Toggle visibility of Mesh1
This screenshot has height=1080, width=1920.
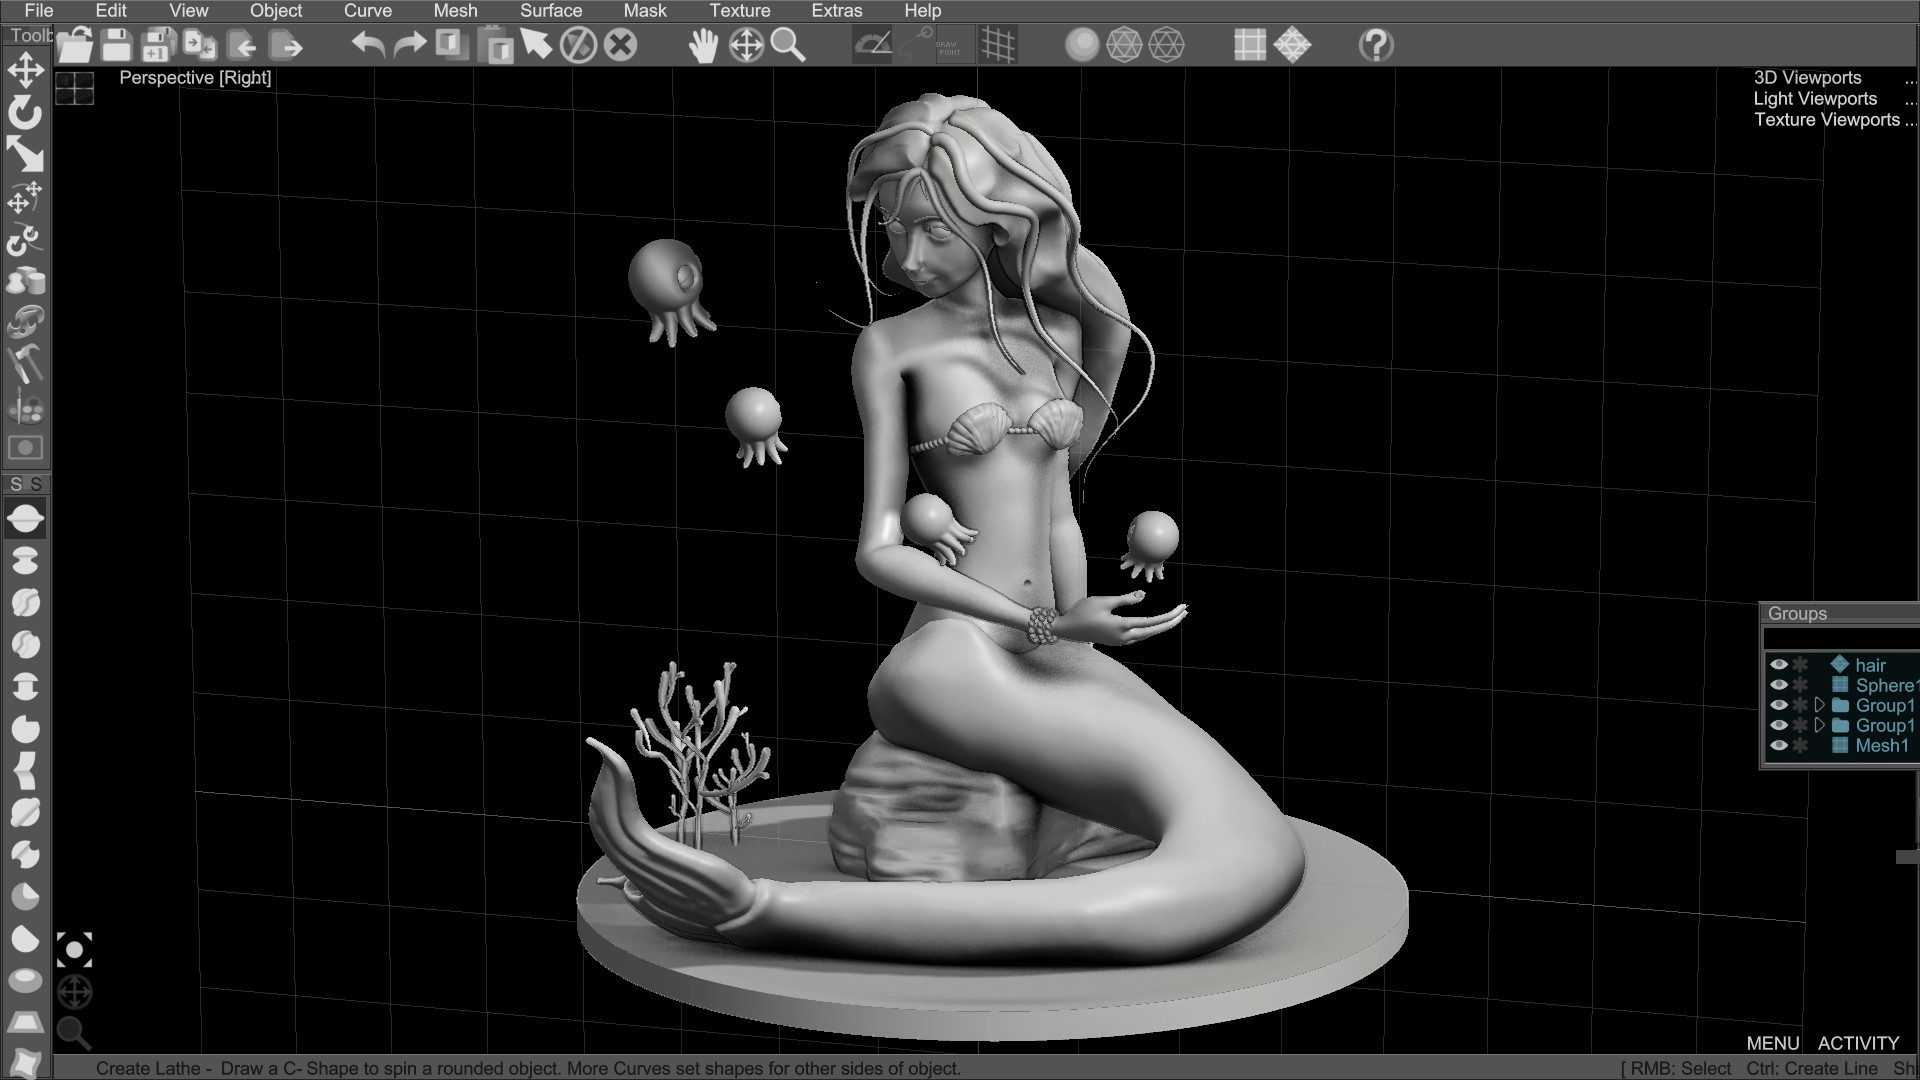1779,744
